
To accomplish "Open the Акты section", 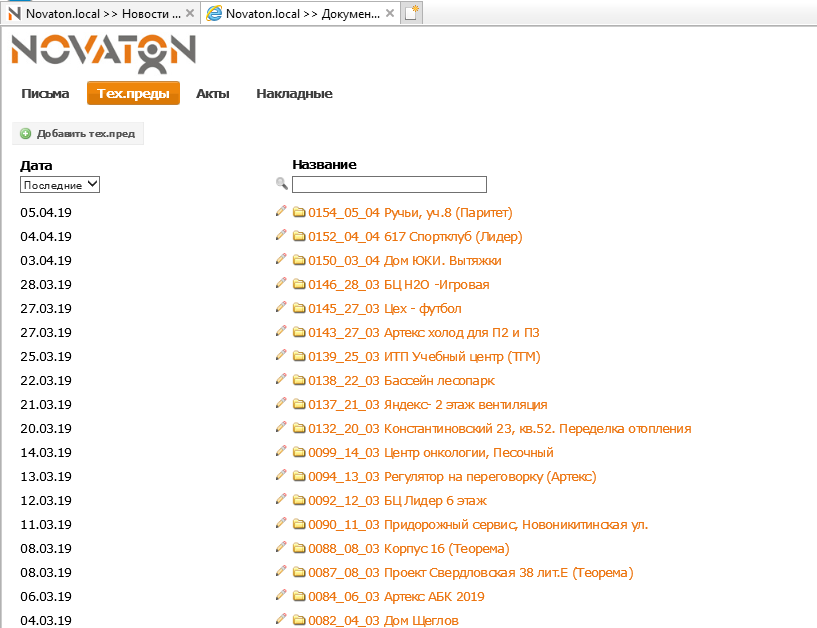I will click(213, 94).
